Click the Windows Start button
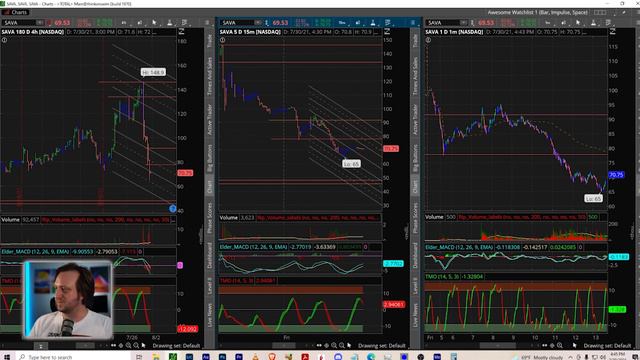This screenshot has width=640, height=360. (7, 357)
